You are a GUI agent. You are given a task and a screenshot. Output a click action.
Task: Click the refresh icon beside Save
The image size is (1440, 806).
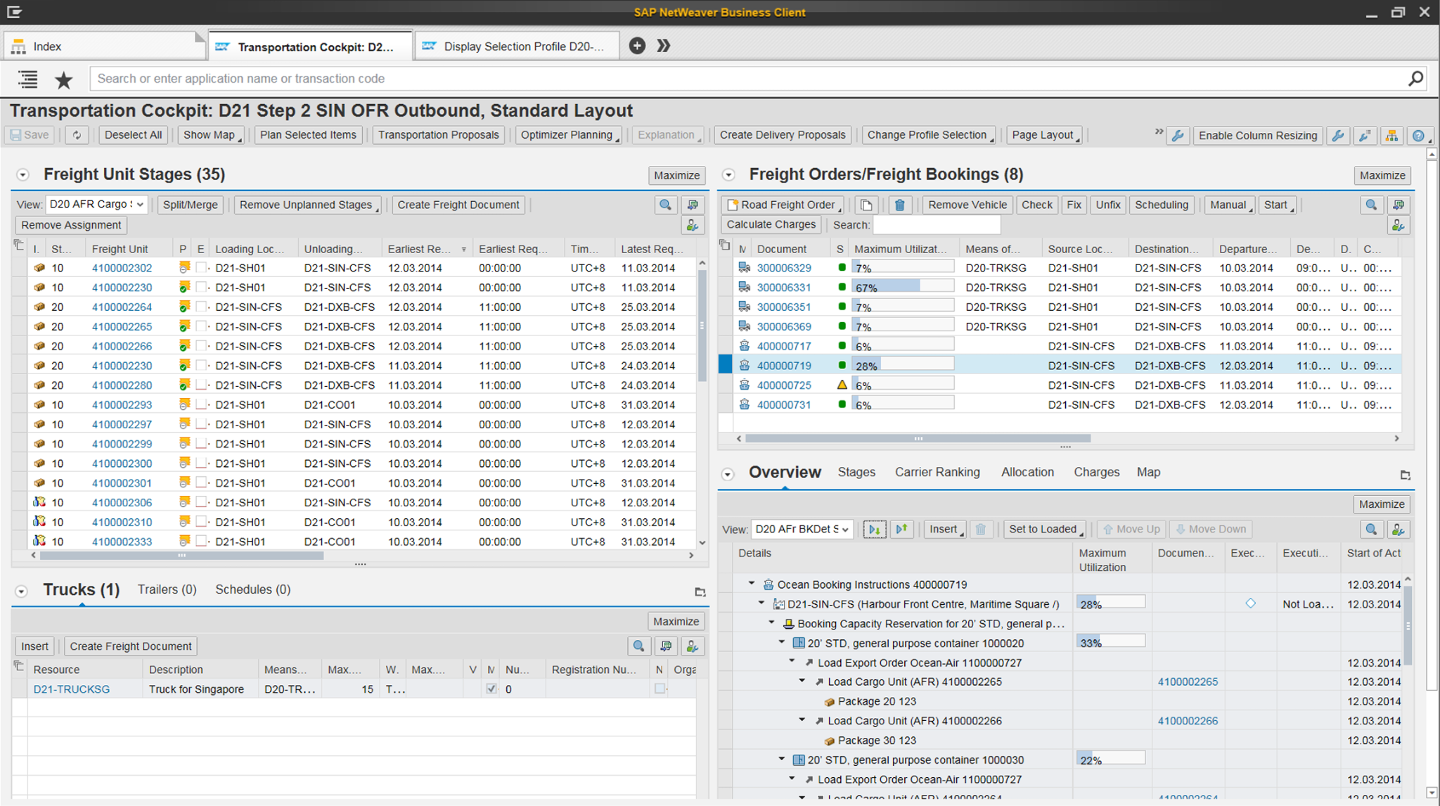pos(77,135)
